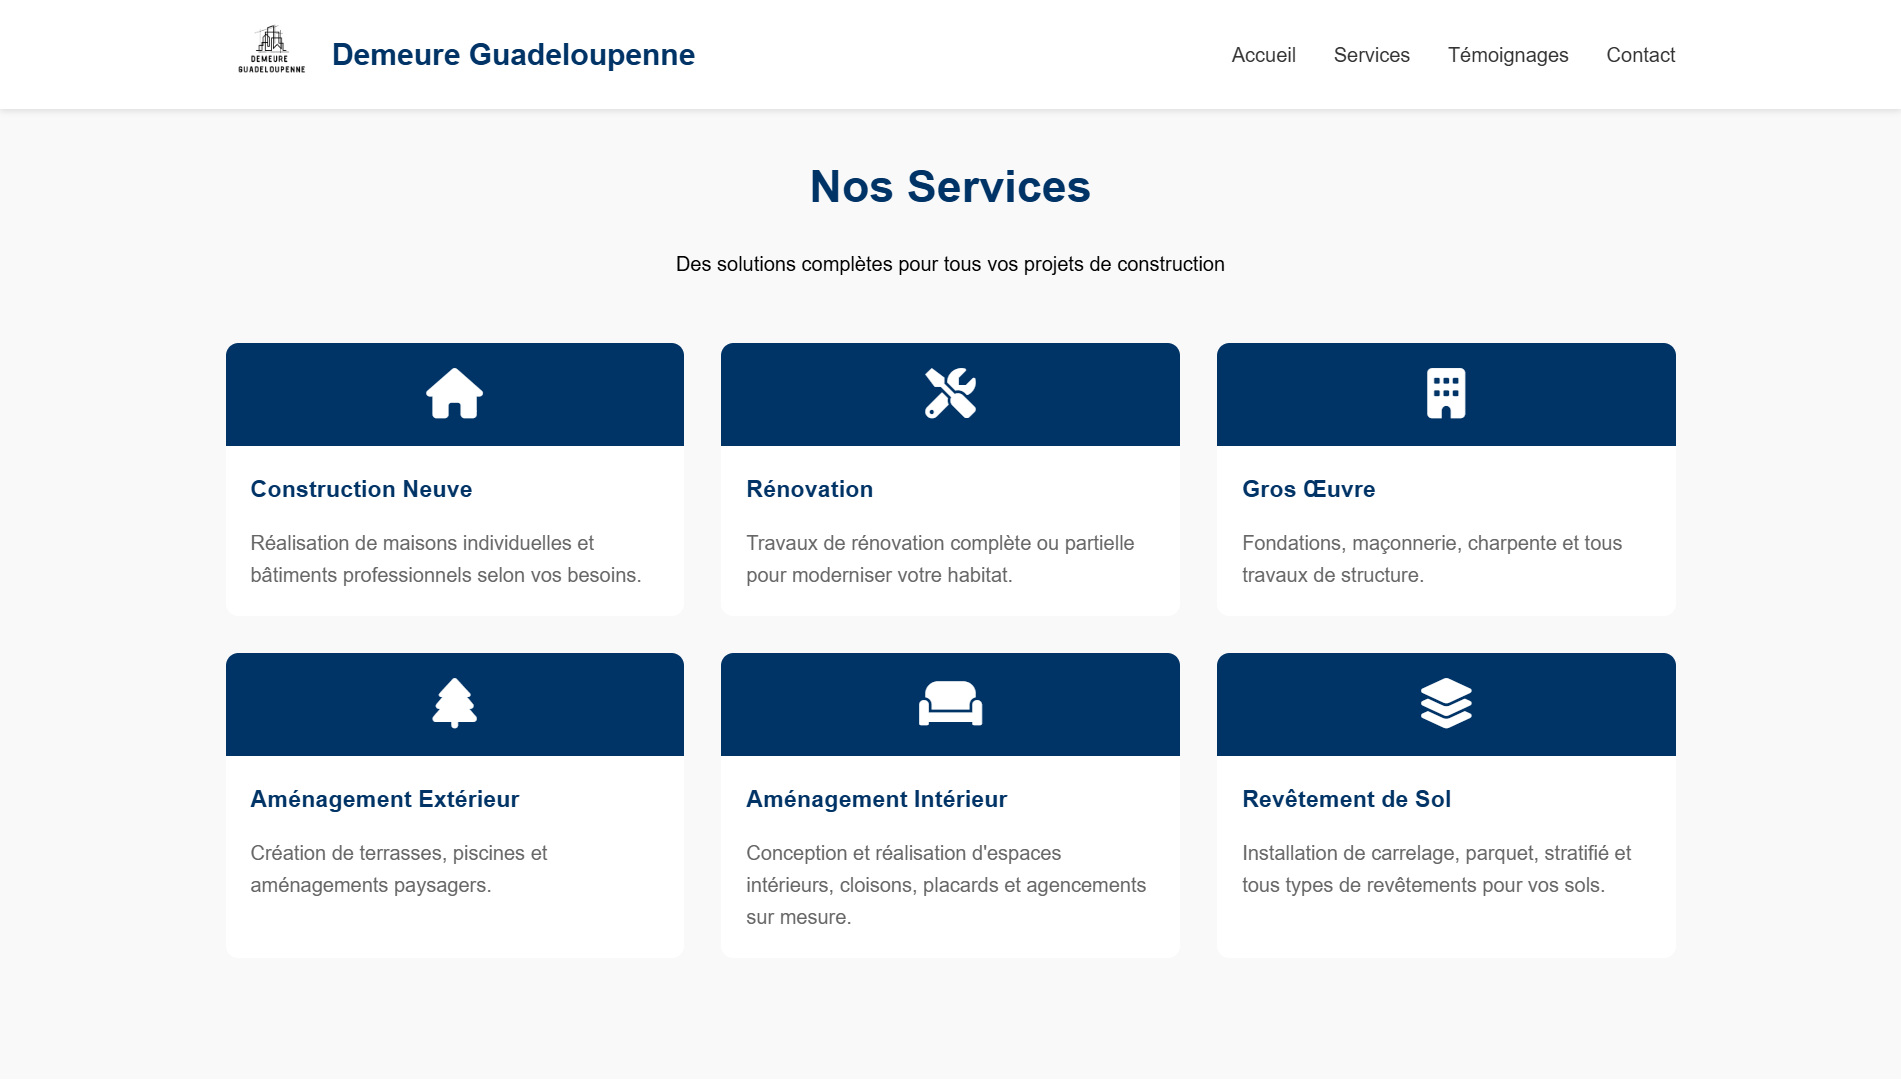This screenshot has height=1079, width=1901.
Task: Click description 'Fondations, maçonnerie, charpente'
Action: (x=1432, y=559)
